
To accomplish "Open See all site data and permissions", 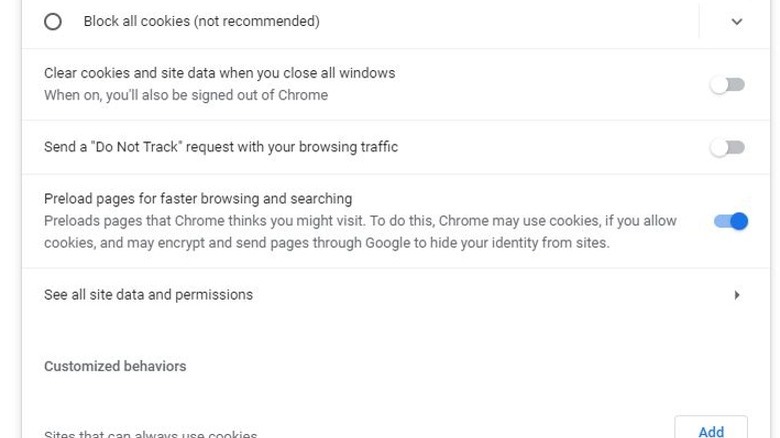I will point(148,295).
